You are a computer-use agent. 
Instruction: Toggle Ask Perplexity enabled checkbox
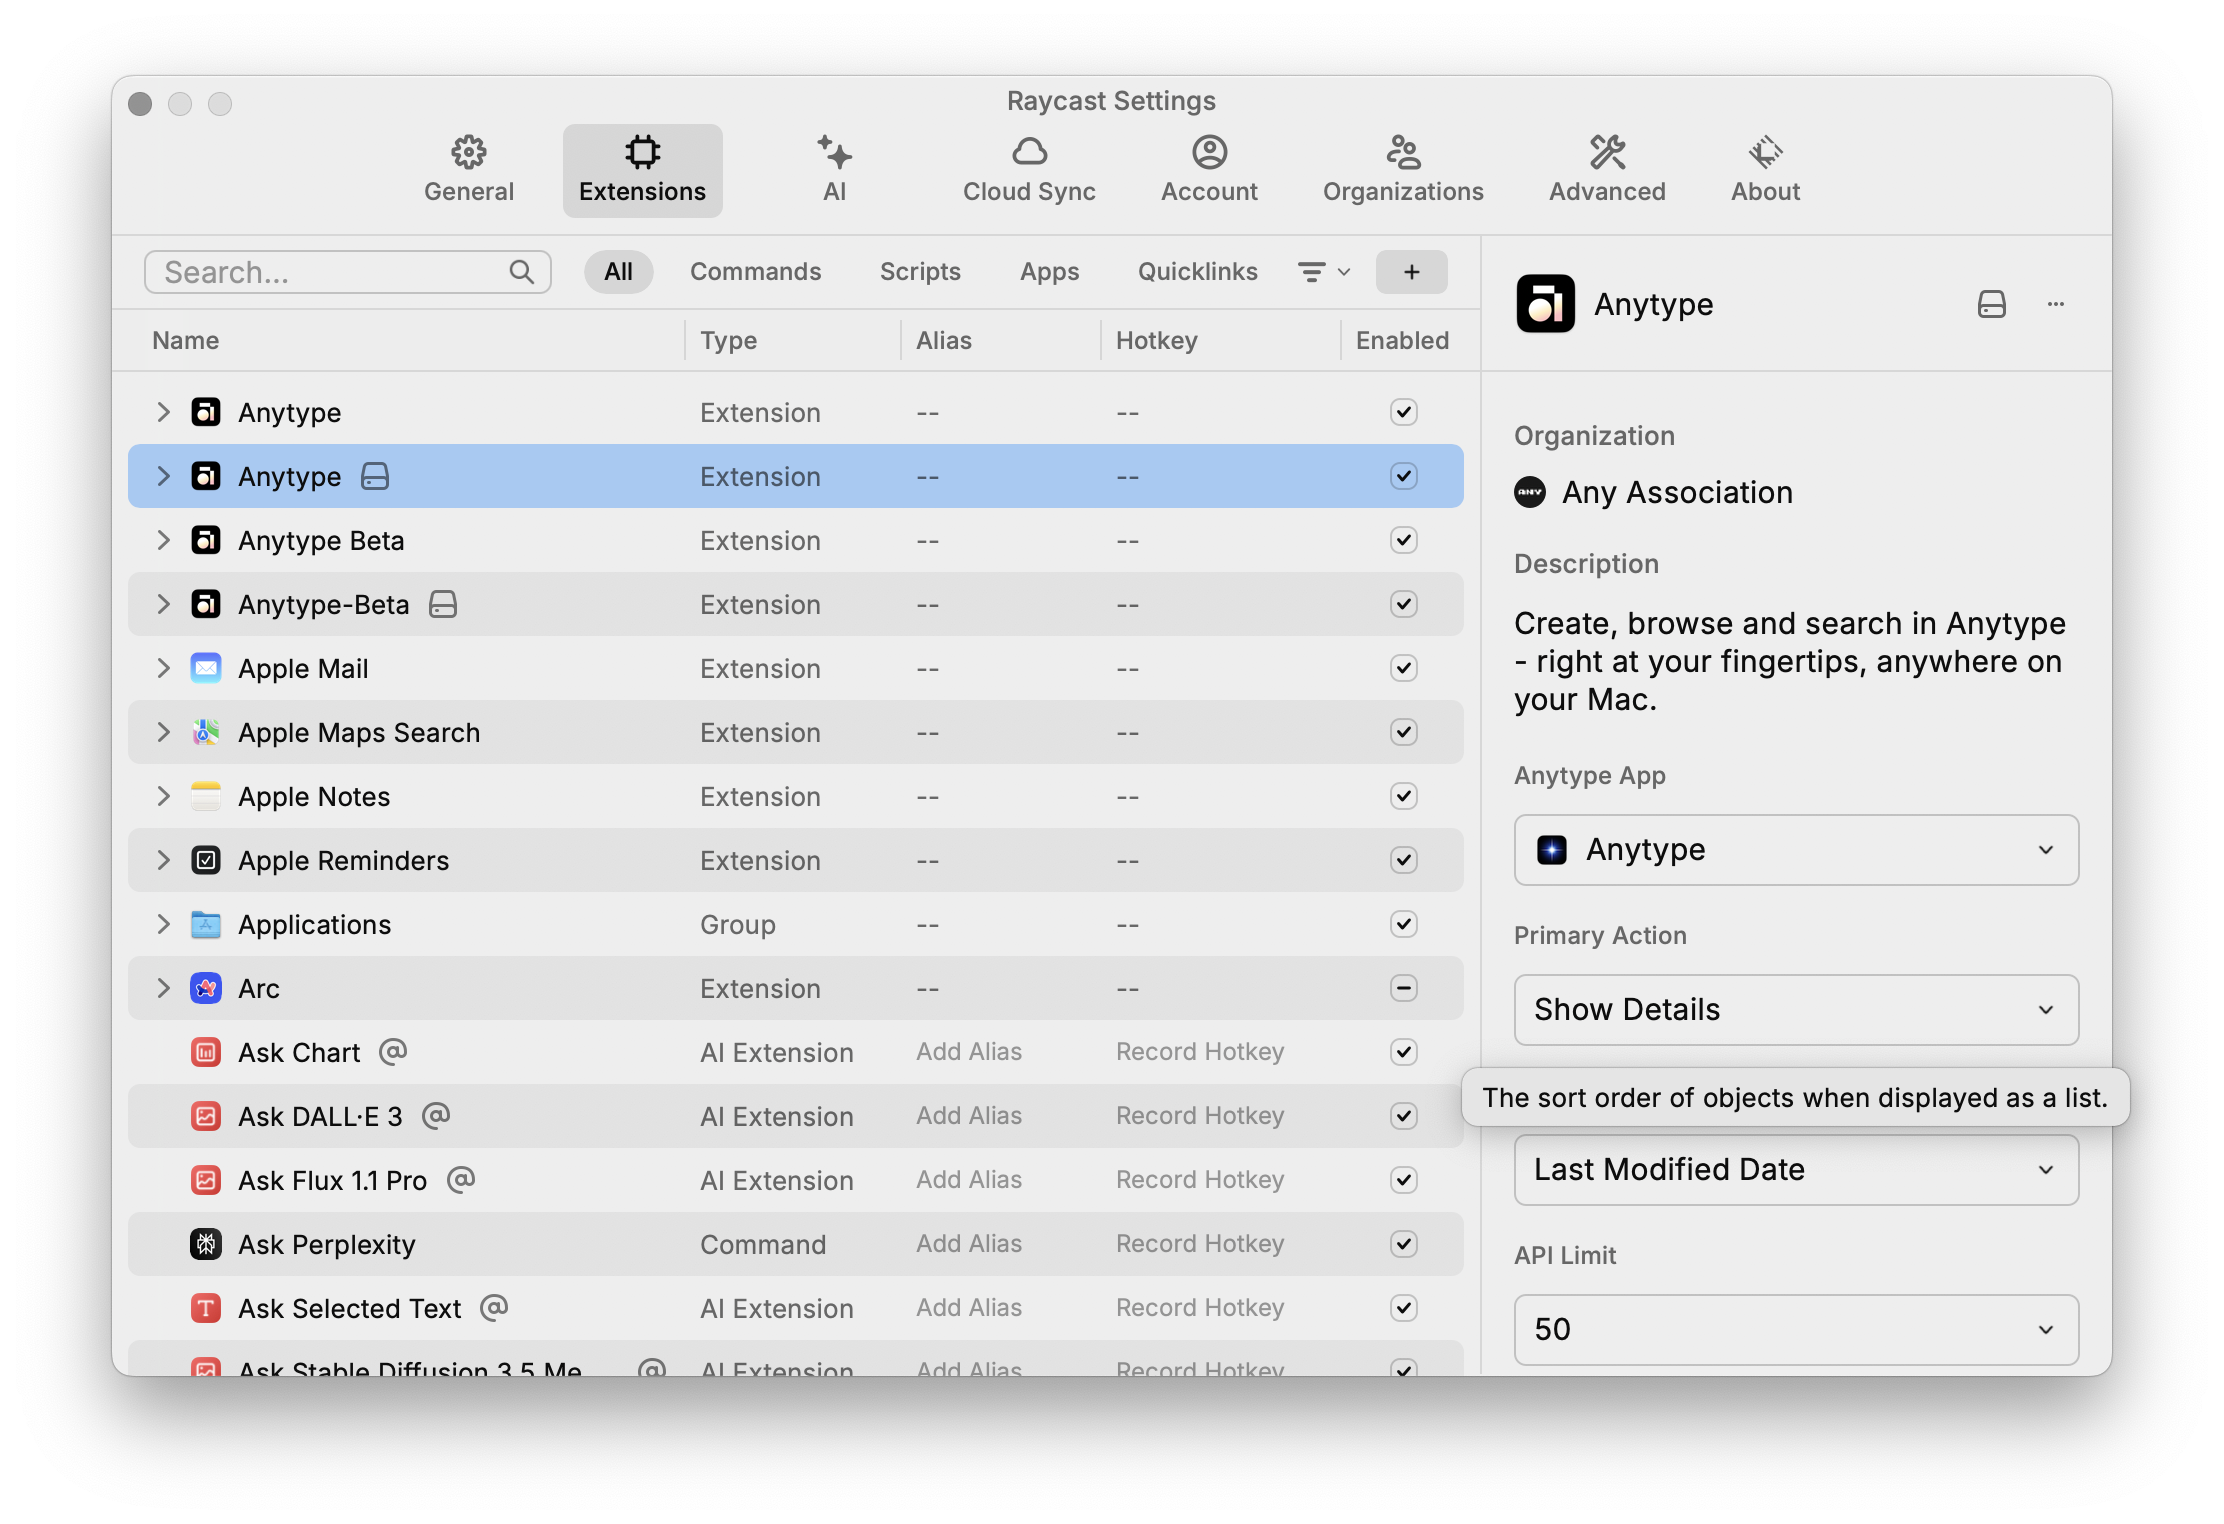tap(1403, 1244)
